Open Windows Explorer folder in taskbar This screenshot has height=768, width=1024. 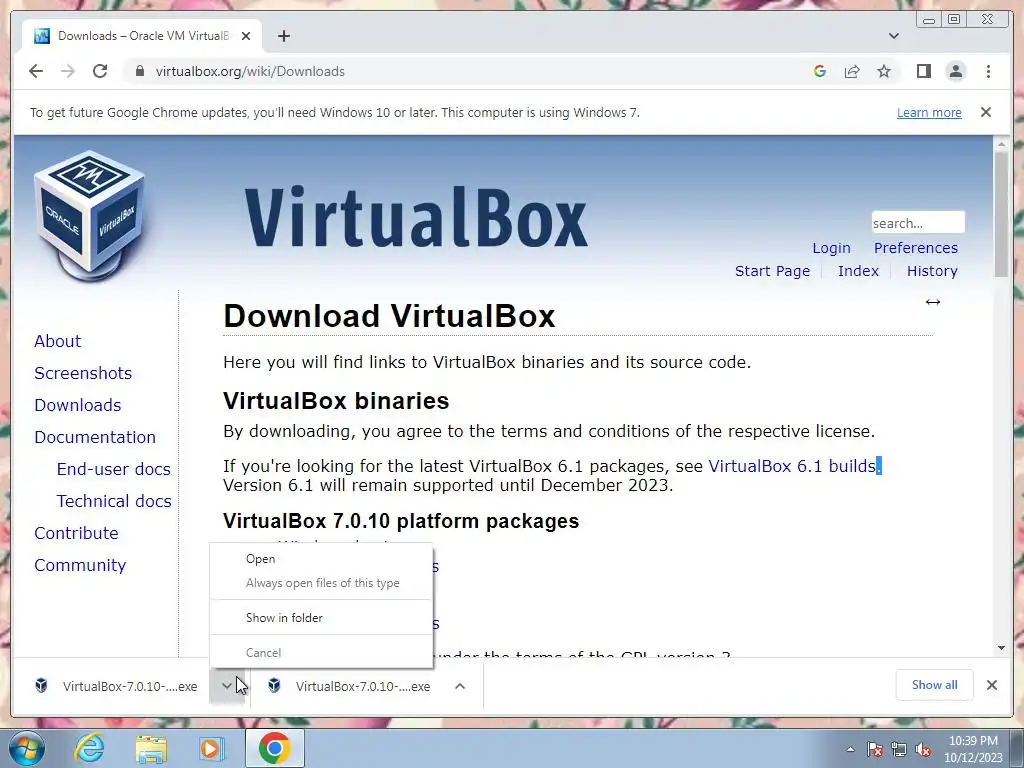coord(151,749)
